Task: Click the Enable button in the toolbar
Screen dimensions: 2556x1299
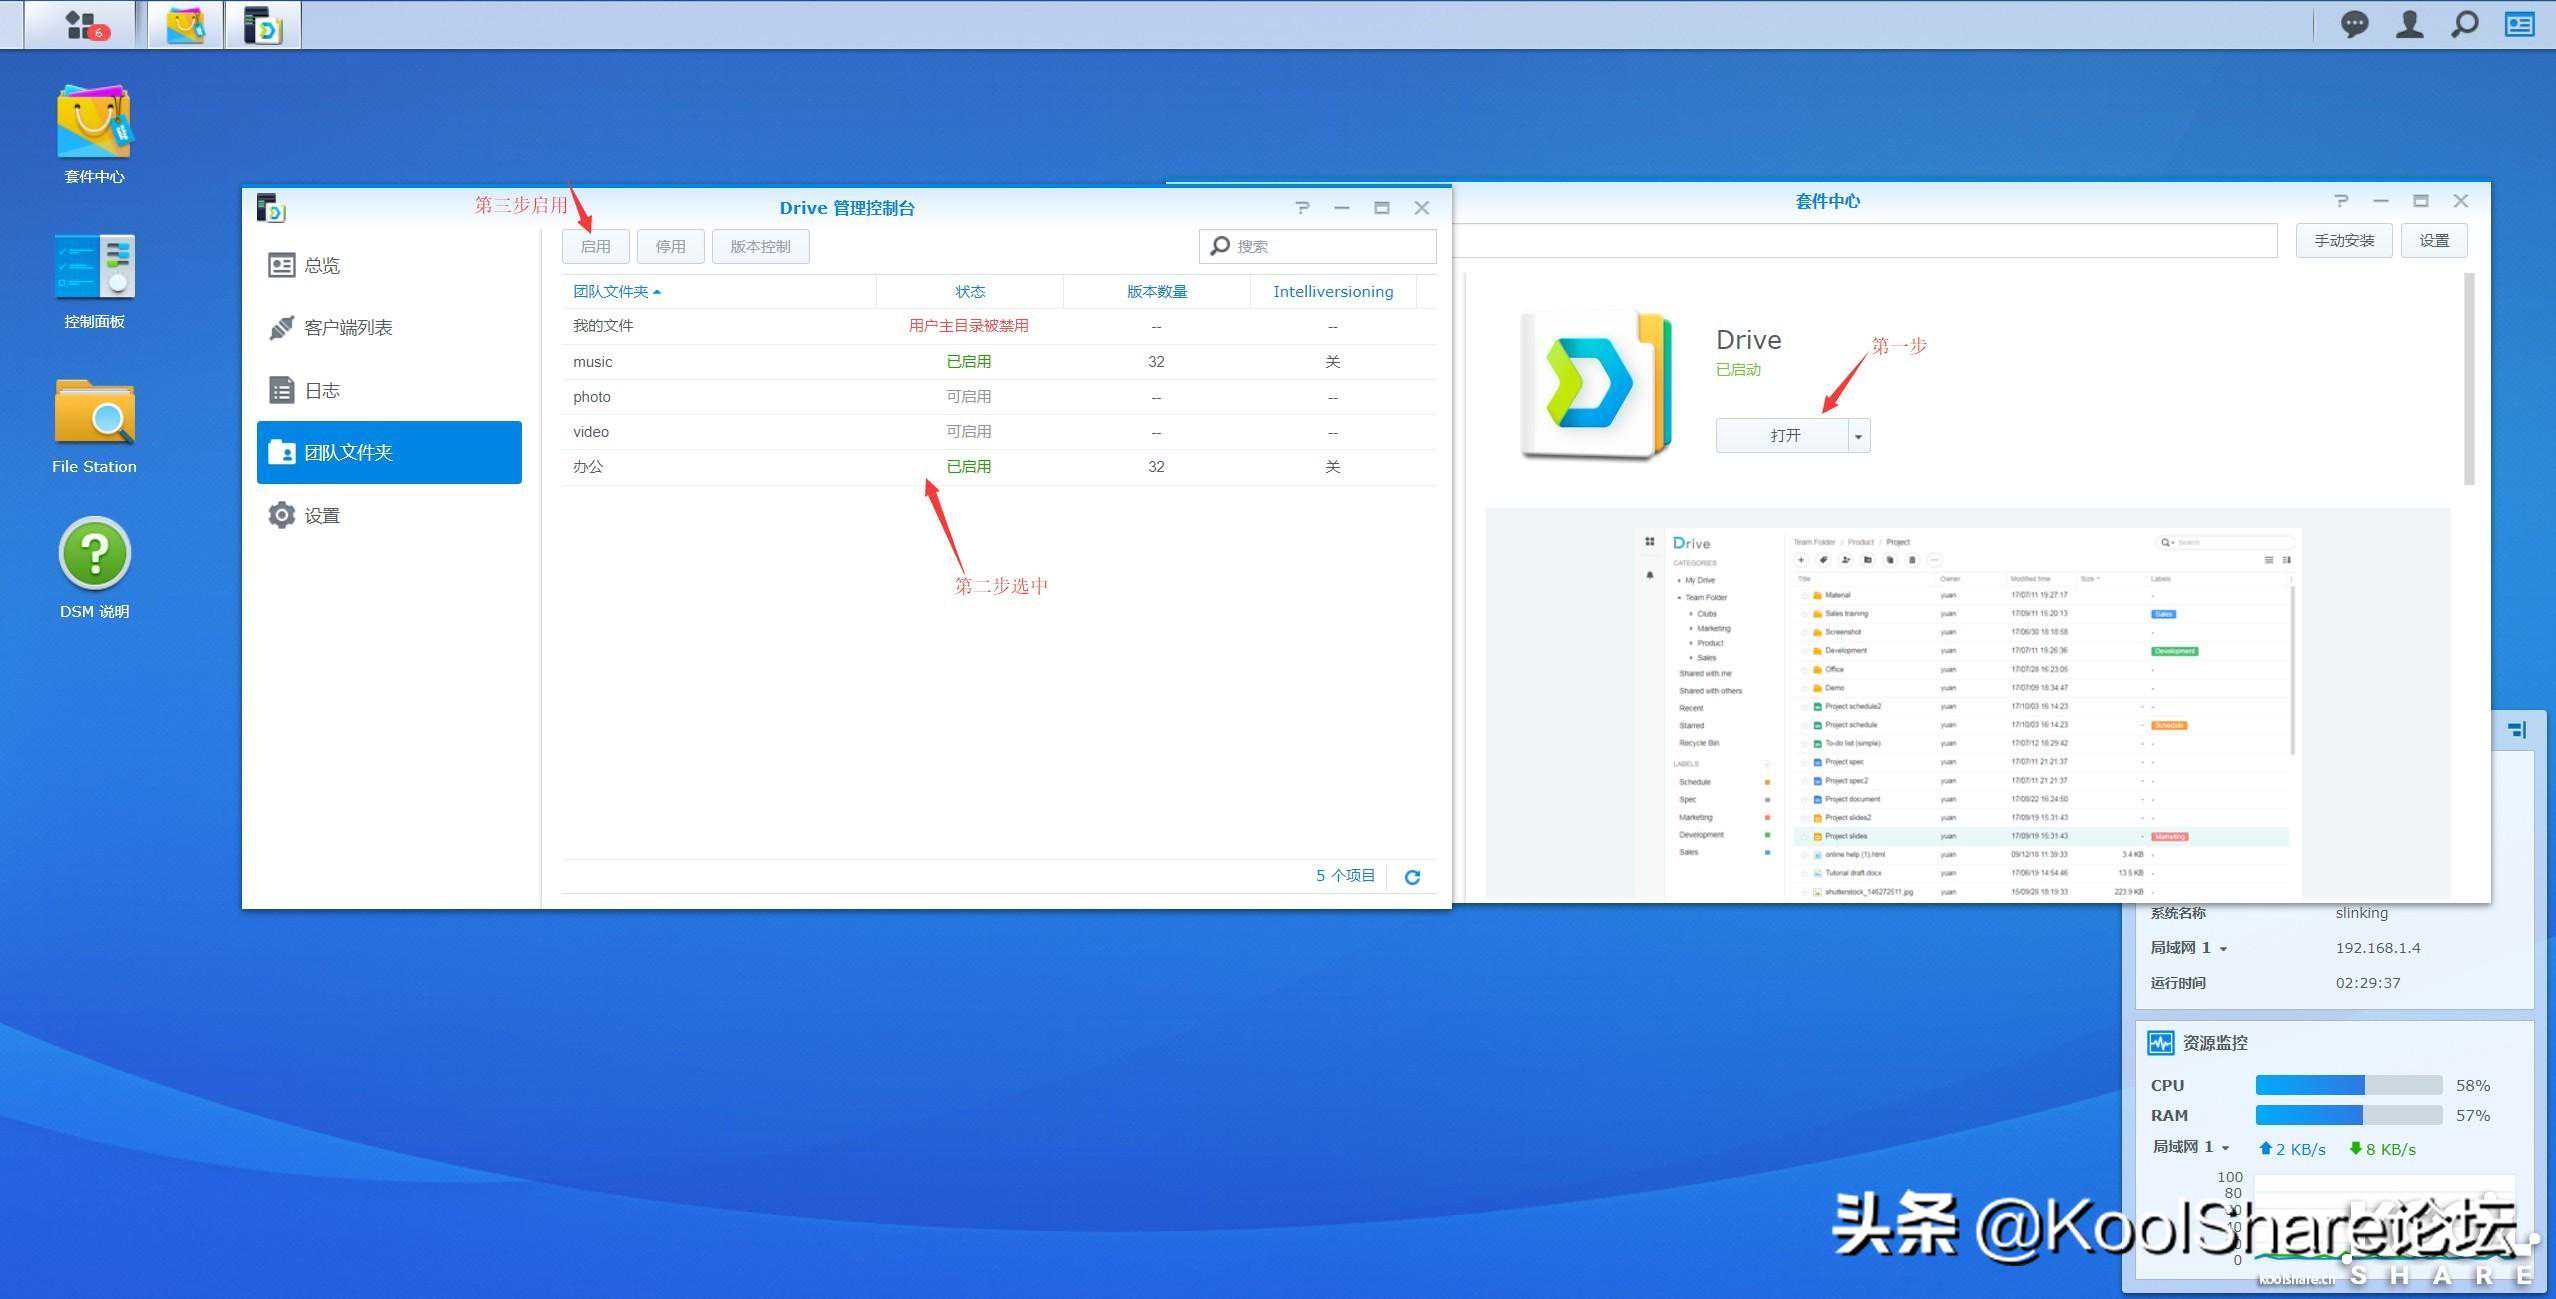Action: pos(595,247)
